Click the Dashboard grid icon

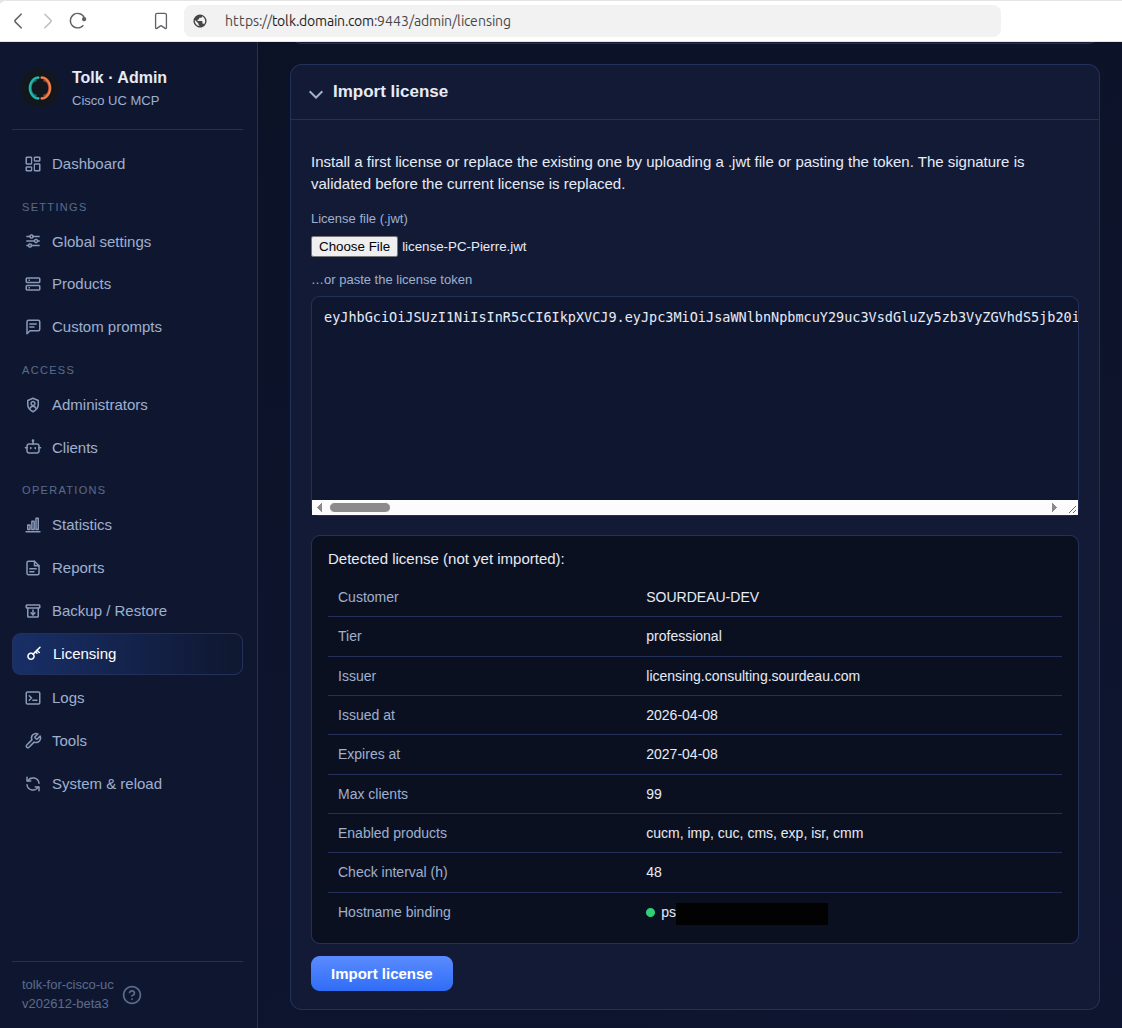(x=33, y=164)
